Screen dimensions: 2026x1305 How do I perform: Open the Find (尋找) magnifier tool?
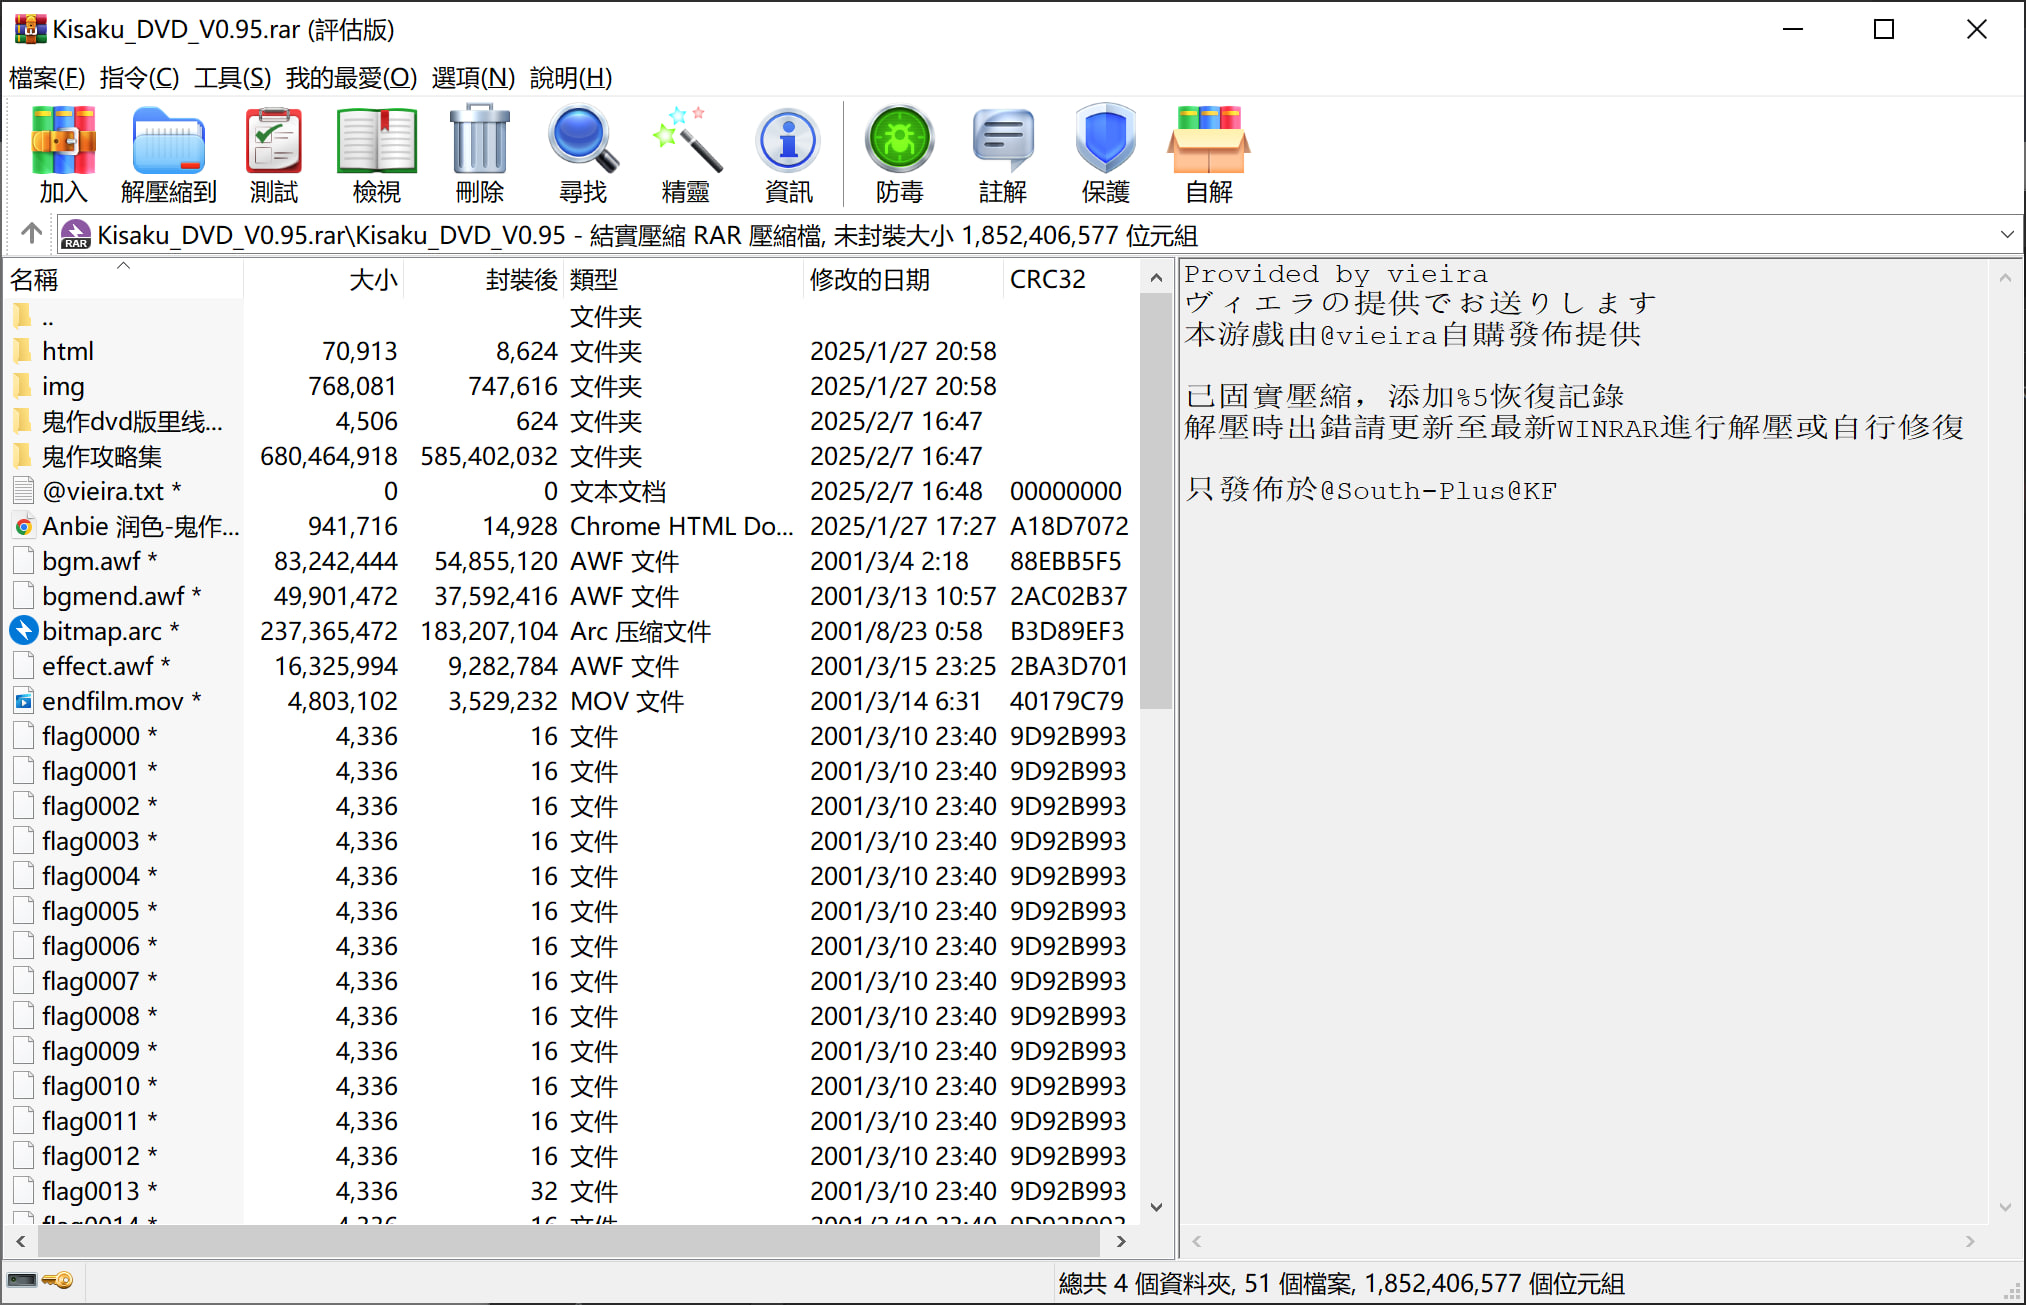point(582,153)
